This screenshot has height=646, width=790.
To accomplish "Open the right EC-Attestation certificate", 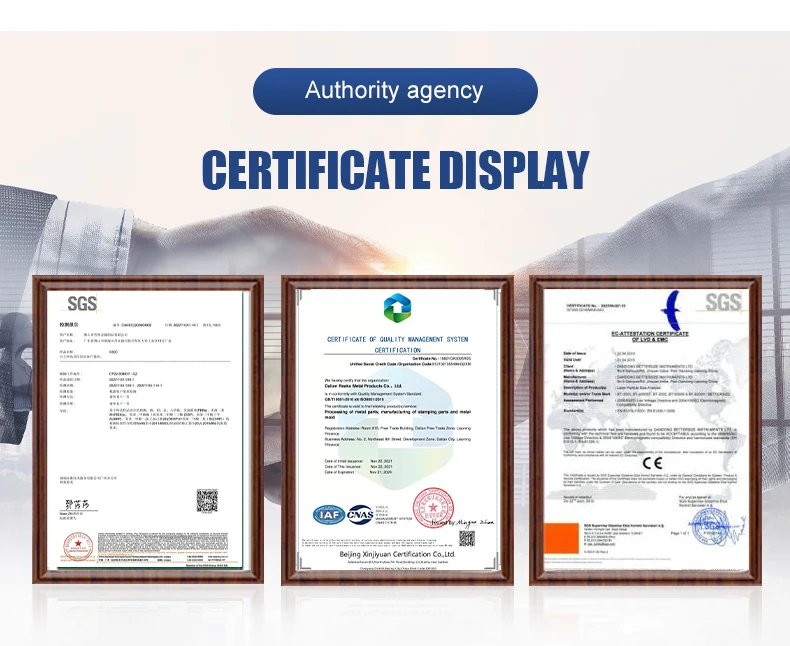I will [645, 430].
